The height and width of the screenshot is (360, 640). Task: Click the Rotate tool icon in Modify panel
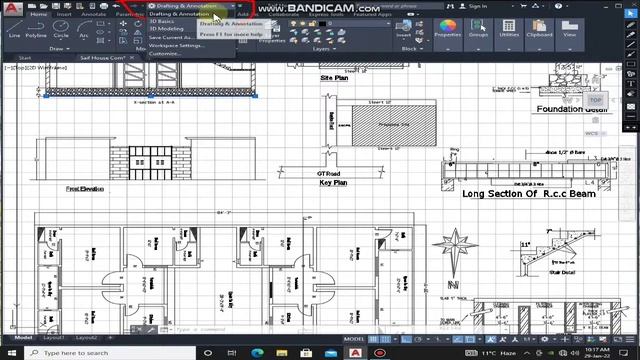coord(138,24)
